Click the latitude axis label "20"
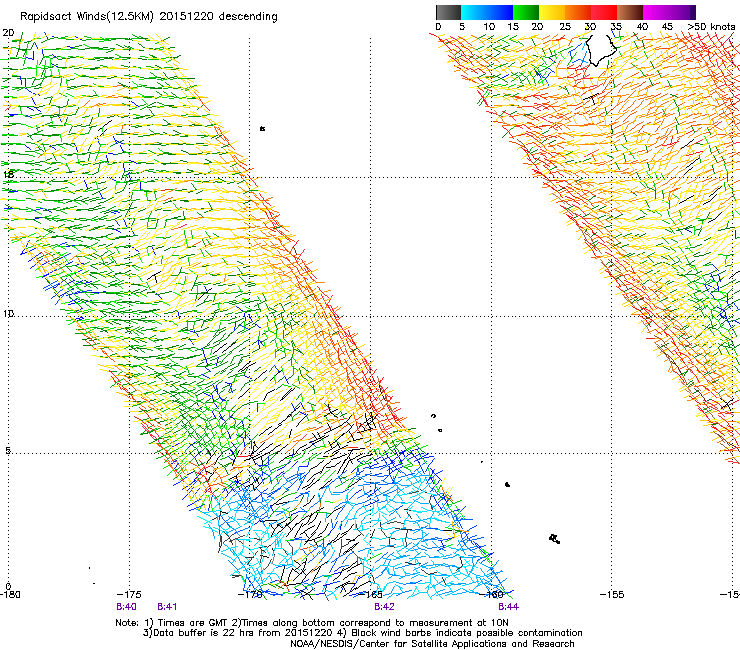Screen dimensions: 740x650 [8, 33]
